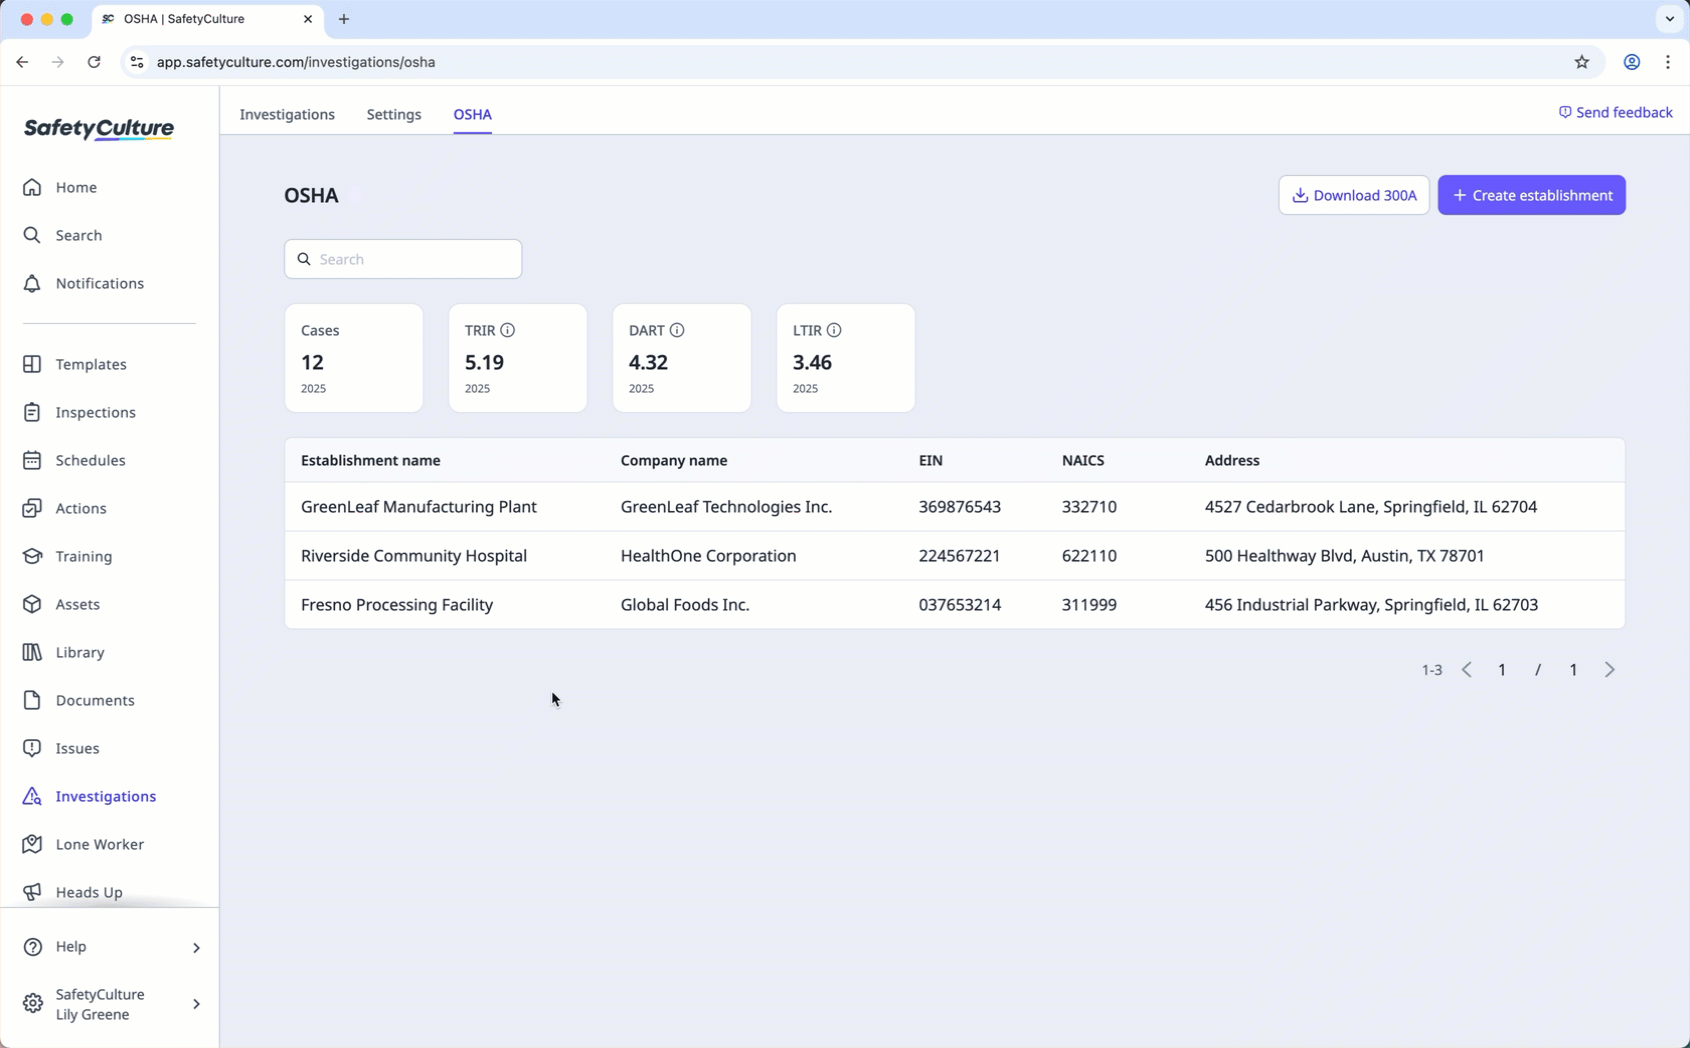The height and width of the screenshot is (1048, 1690).
Task: Open Lone Worker in sidebar
Action: (83, 844)
